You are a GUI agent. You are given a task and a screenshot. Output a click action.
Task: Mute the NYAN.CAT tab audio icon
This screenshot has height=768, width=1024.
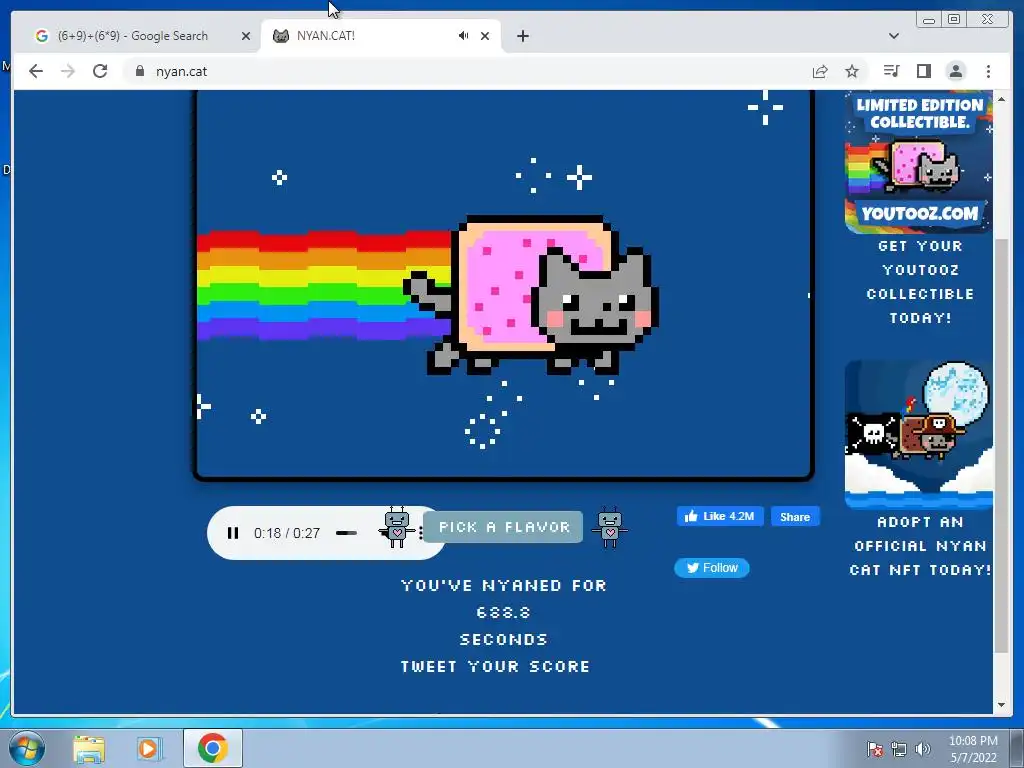463,36
